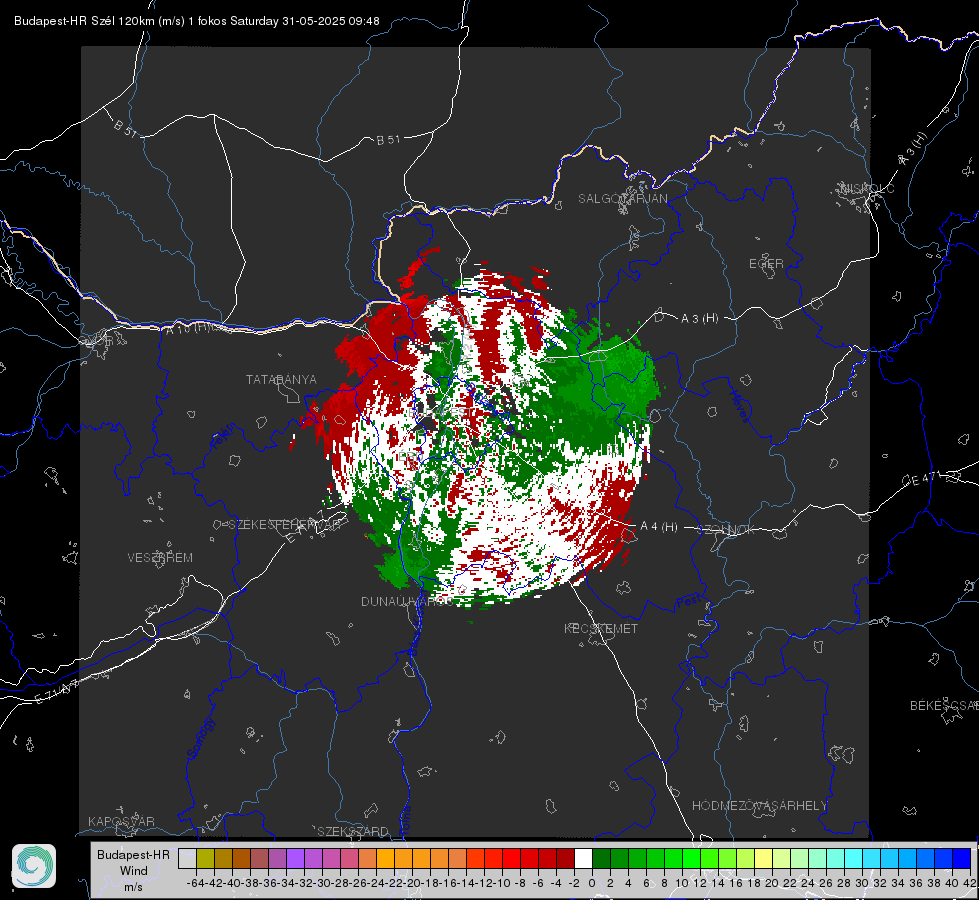Pick the olive -64 to -42 legend swatch
Viewport: 979px width, 900px height.
(x=205, y=858)
